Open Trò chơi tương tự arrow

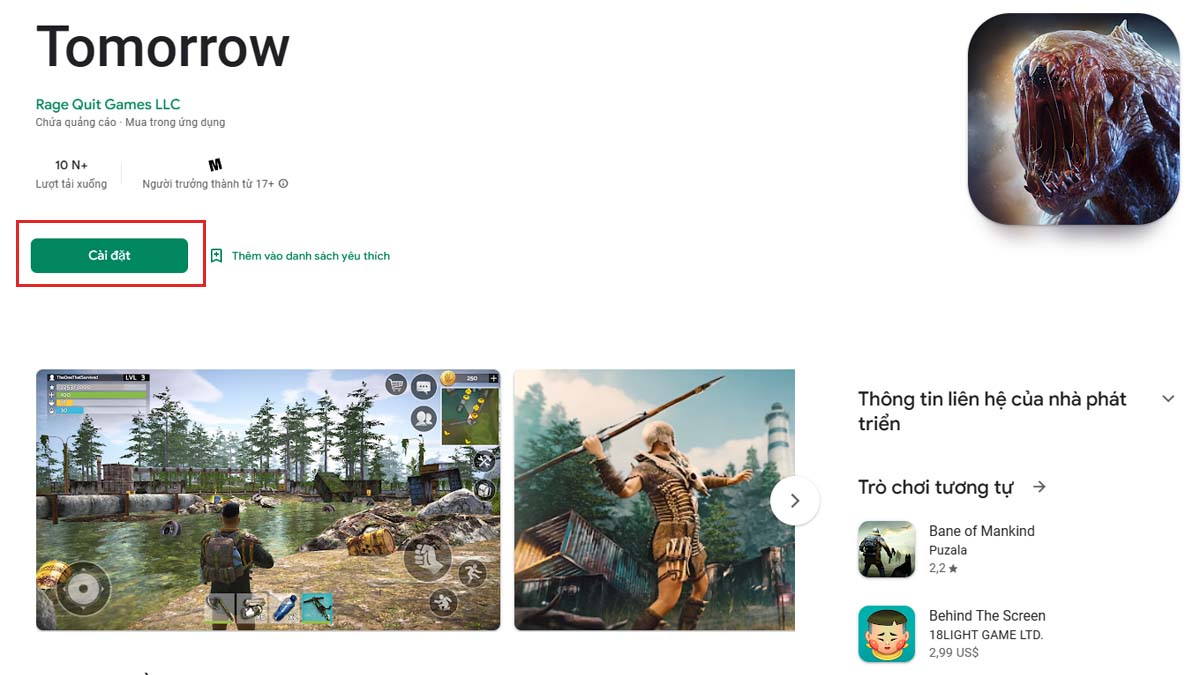pyautogui.click(x=1040, y=487)
